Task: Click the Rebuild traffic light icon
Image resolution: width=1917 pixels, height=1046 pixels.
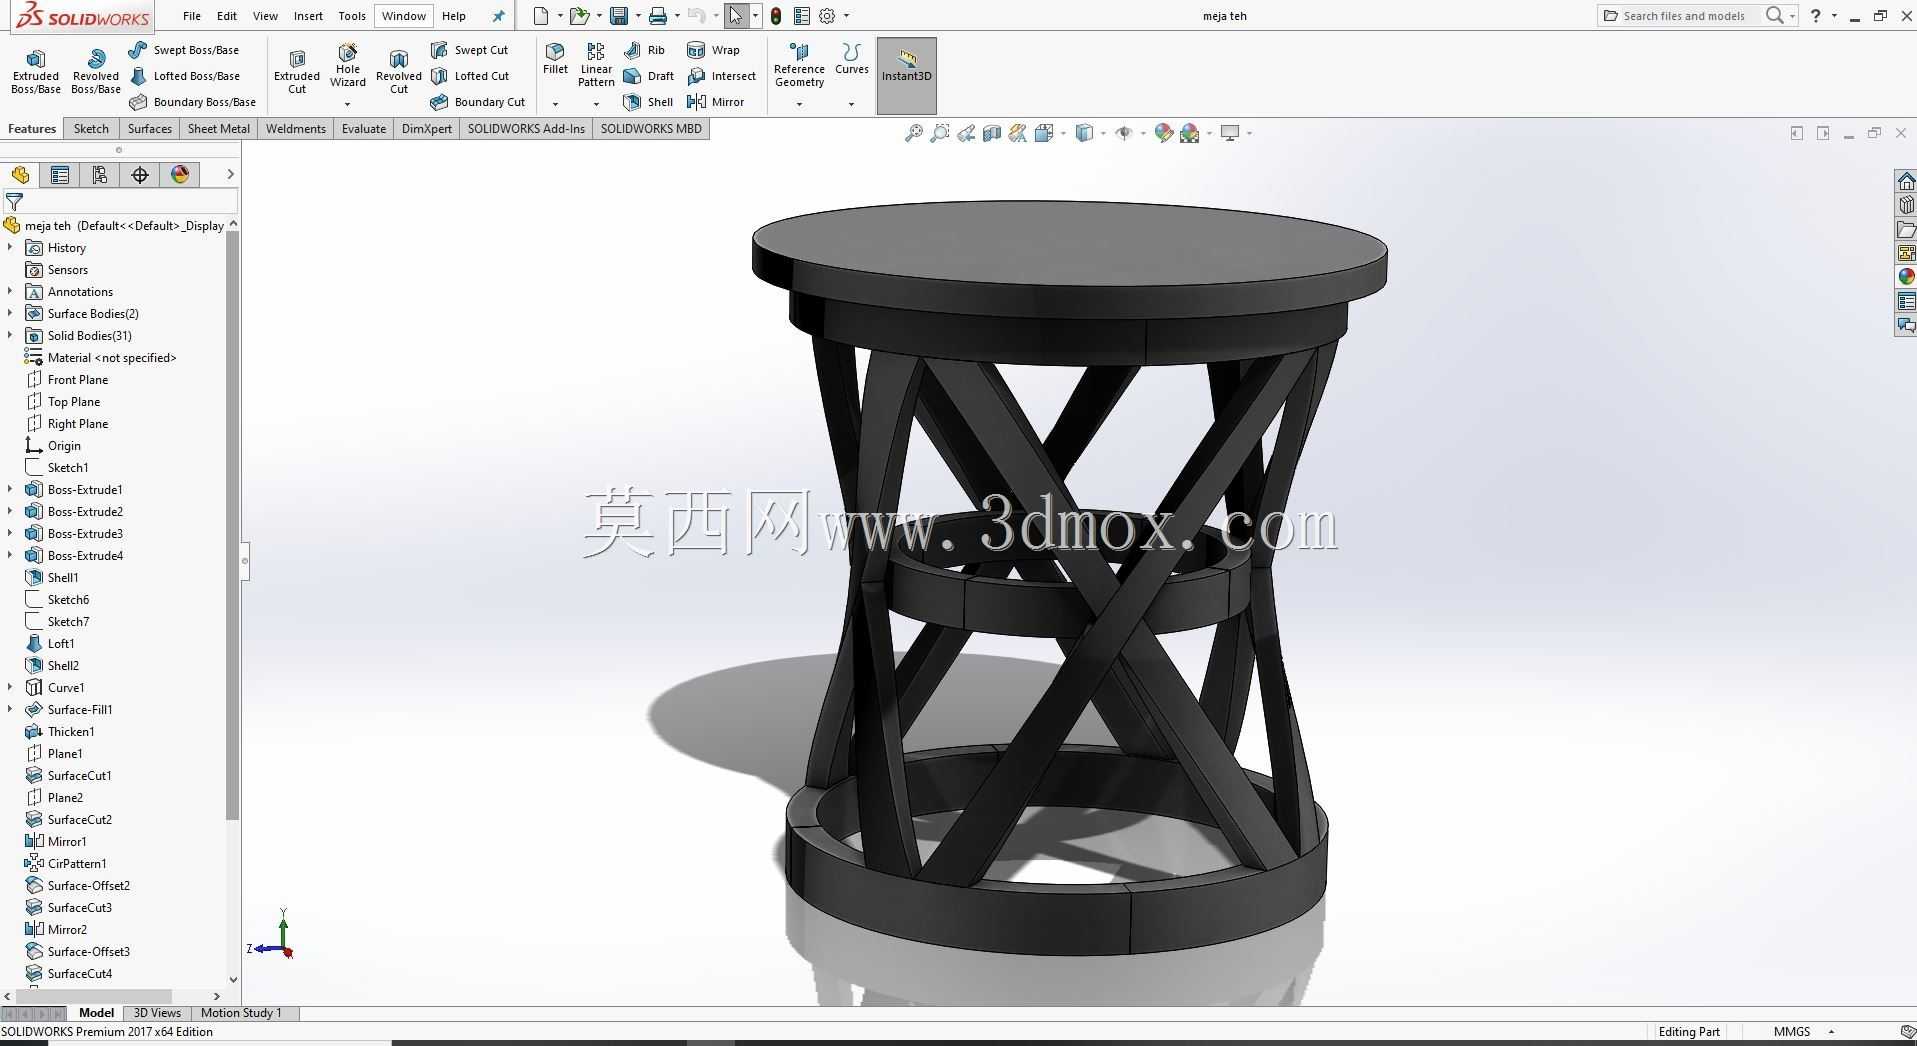Action: point(776,16)
